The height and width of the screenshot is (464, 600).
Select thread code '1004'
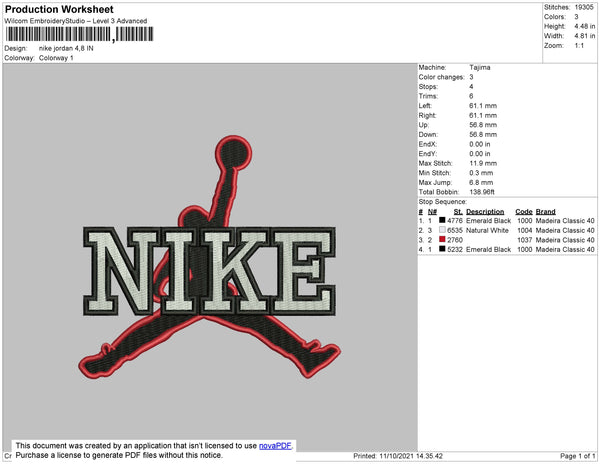click(525, 230)
